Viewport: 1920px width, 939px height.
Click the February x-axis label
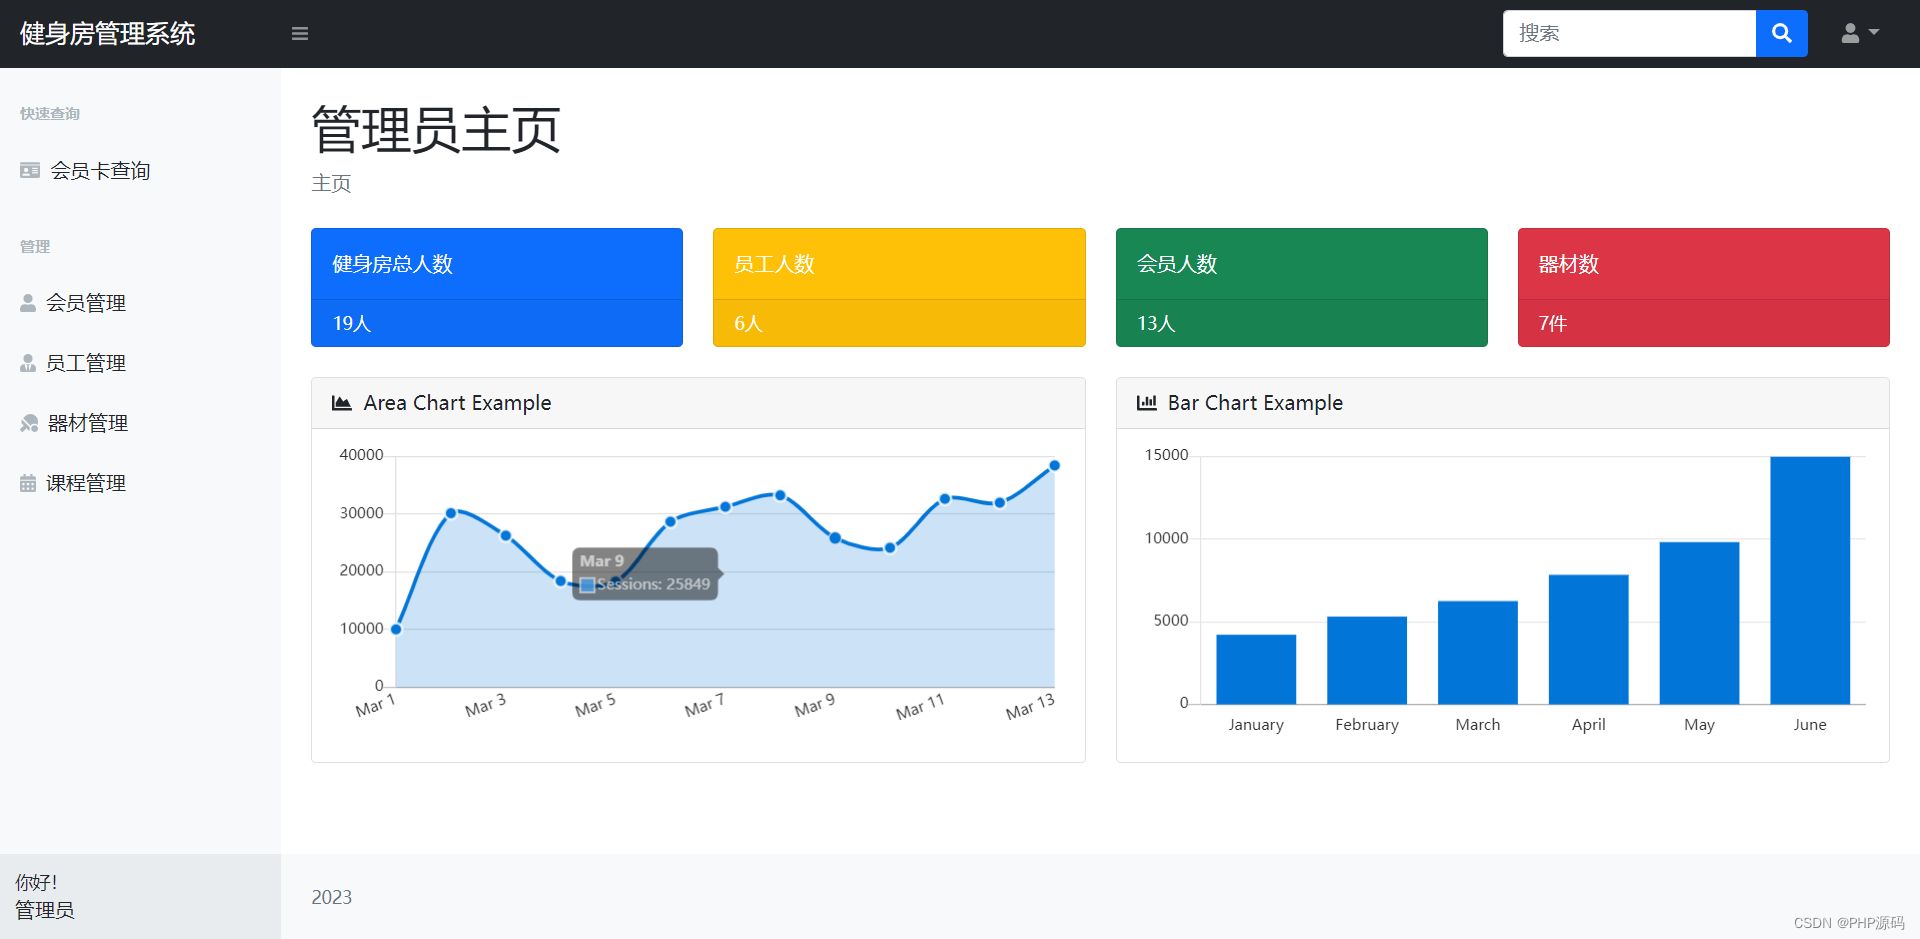(1367, 725)
